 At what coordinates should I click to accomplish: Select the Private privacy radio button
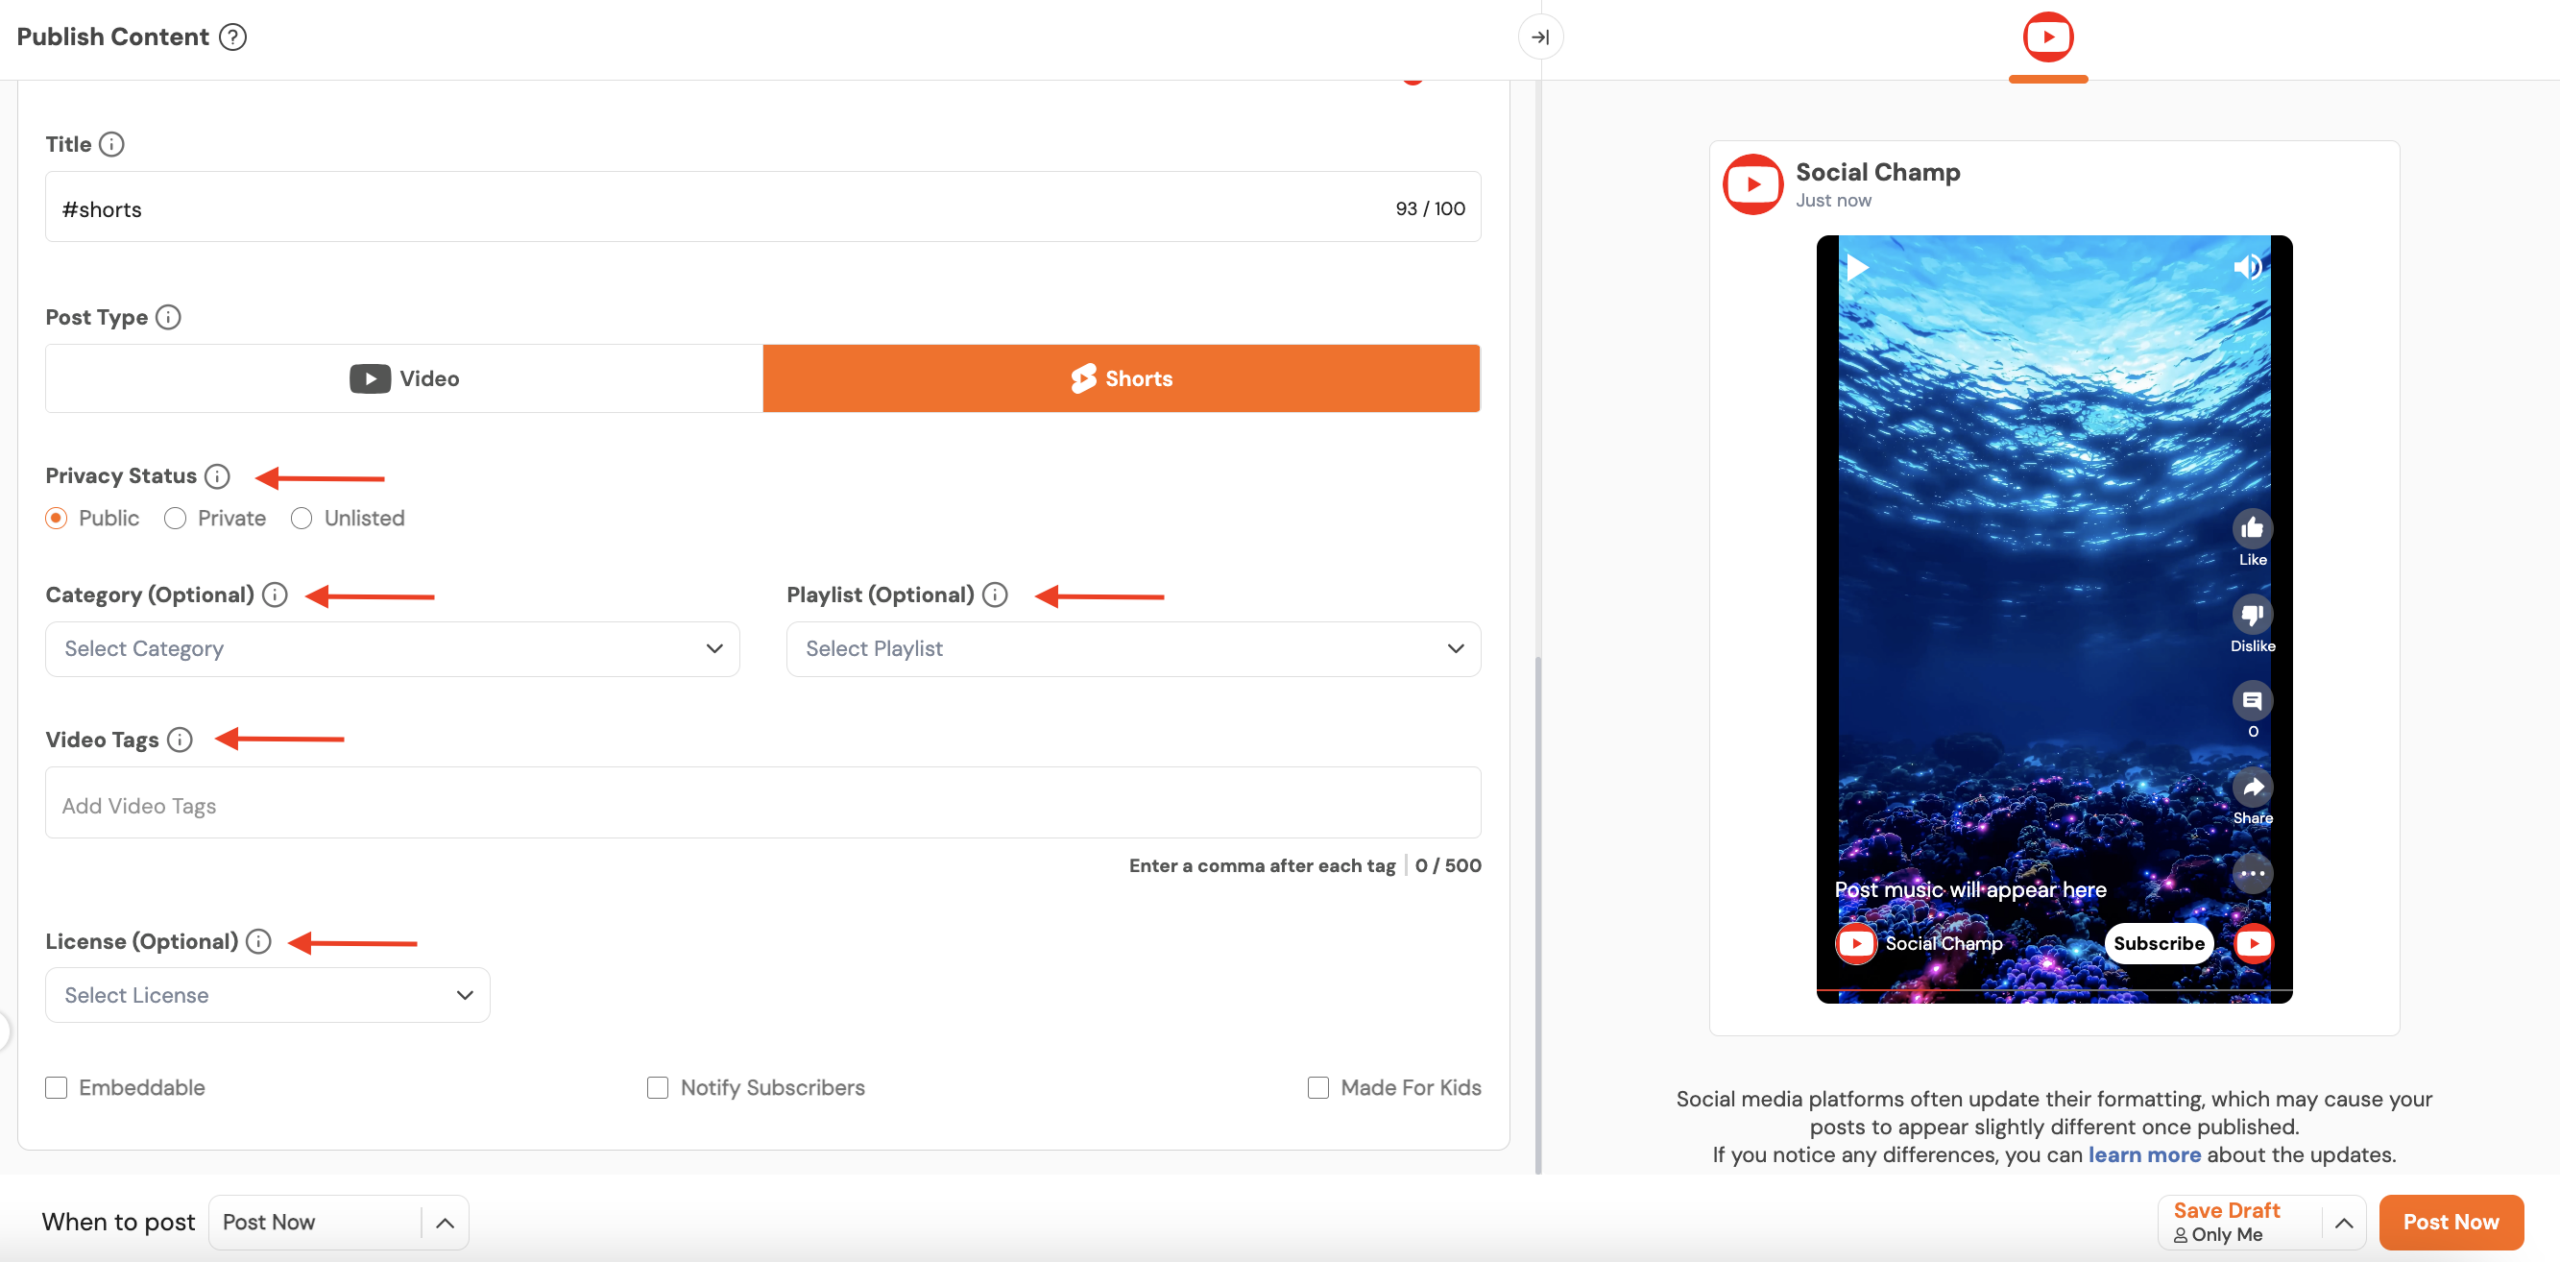tap(175, 518)
